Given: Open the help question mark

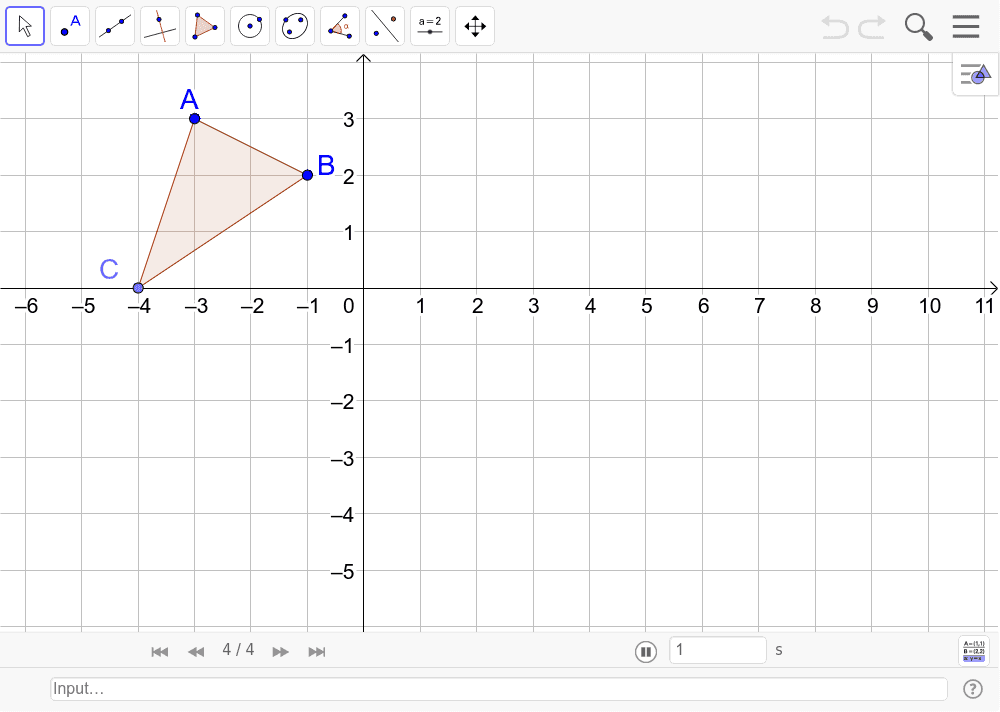Looking at the screenshot, I should pyautogui.click(x=971, y=688).
